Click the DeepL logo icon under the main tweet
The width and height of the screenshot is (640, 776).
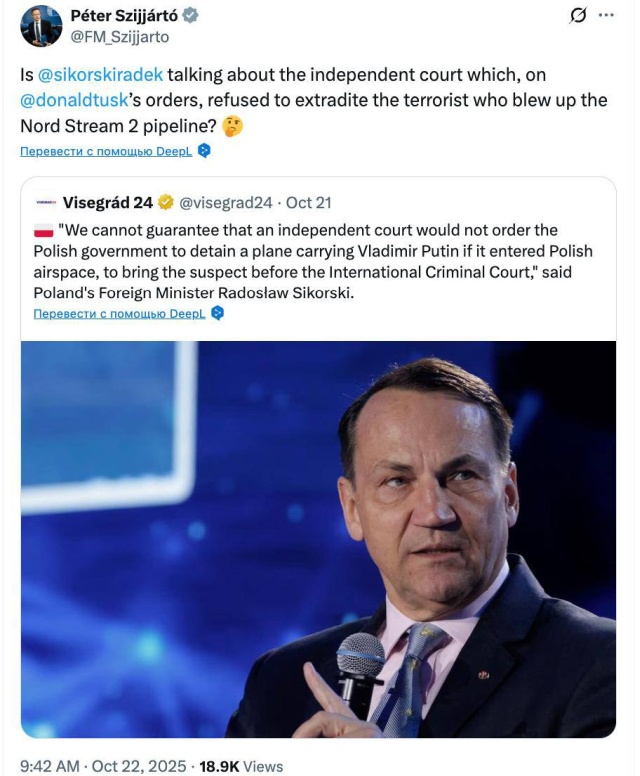coord(204,151)
